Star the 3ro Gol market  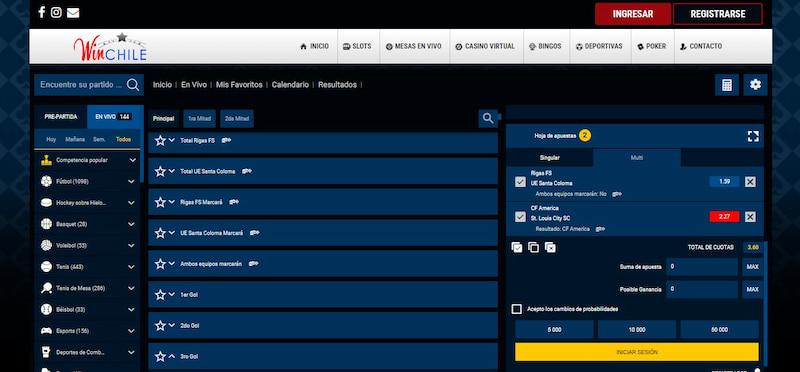160,357
